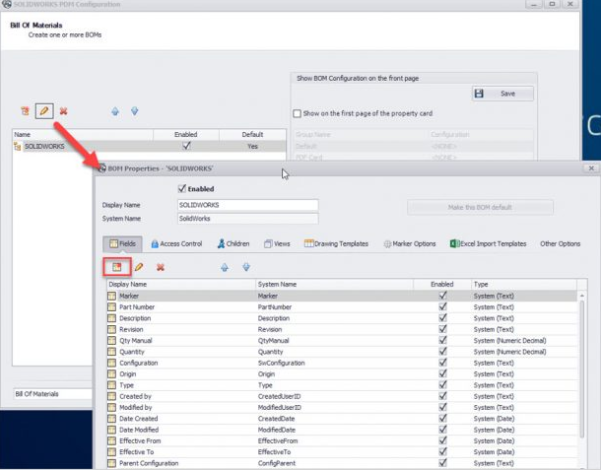Click the red X delete icon in the Fields toolbar
Image resolution: width=601 pixels, height=470 pixels.
160,267
